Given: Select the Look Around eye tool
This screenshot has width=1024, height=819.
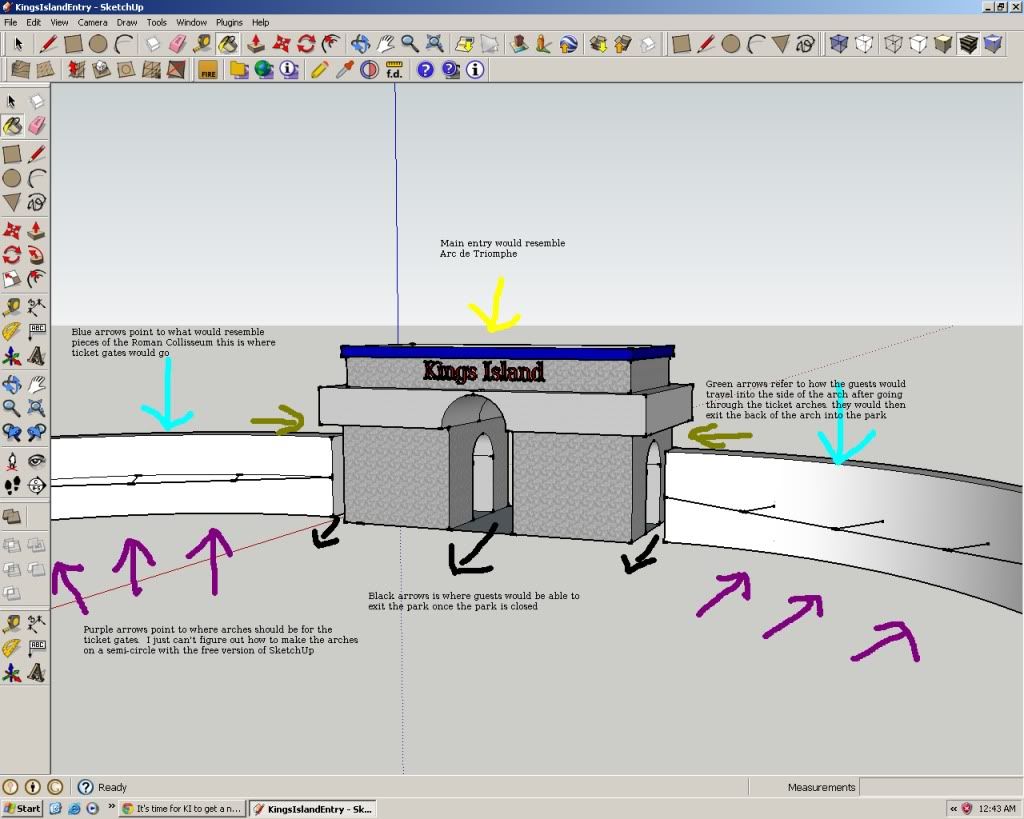Looking at the screenshot, I should pos(36,461).
